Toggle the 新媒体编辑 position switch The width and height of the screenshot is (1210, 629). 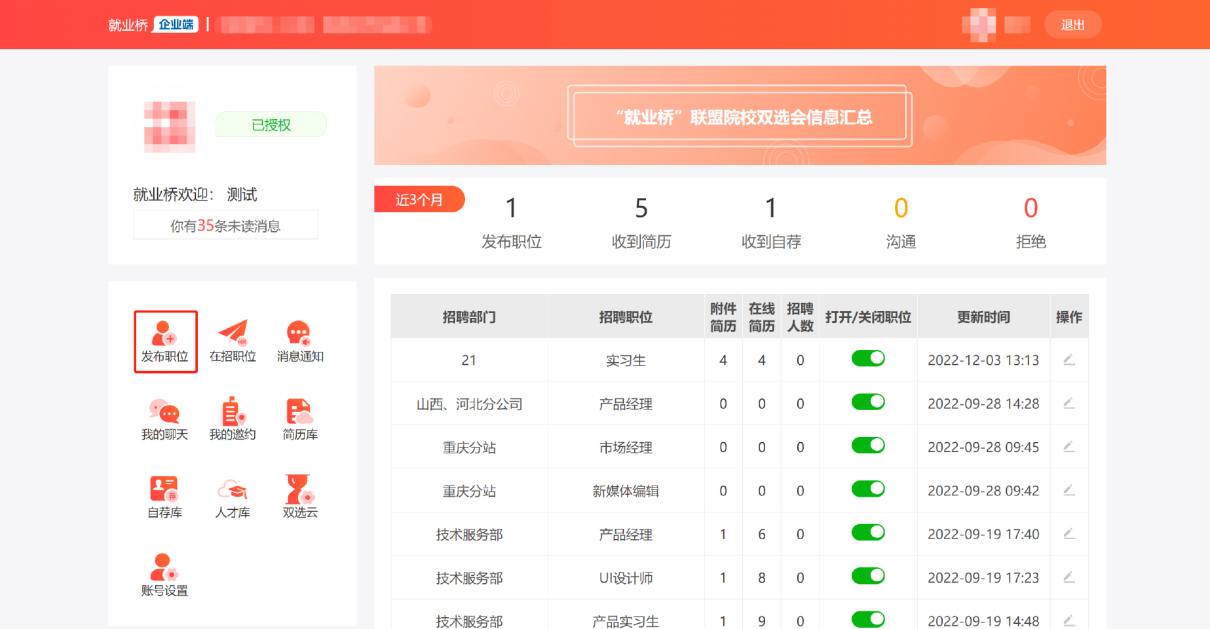[868, 489]
